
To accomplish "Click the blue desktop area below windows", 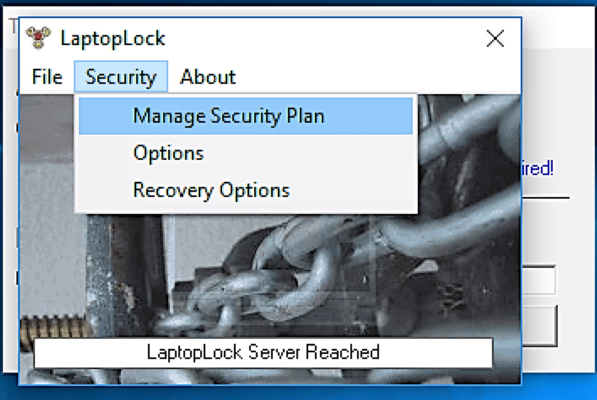I will coord(298,393).
